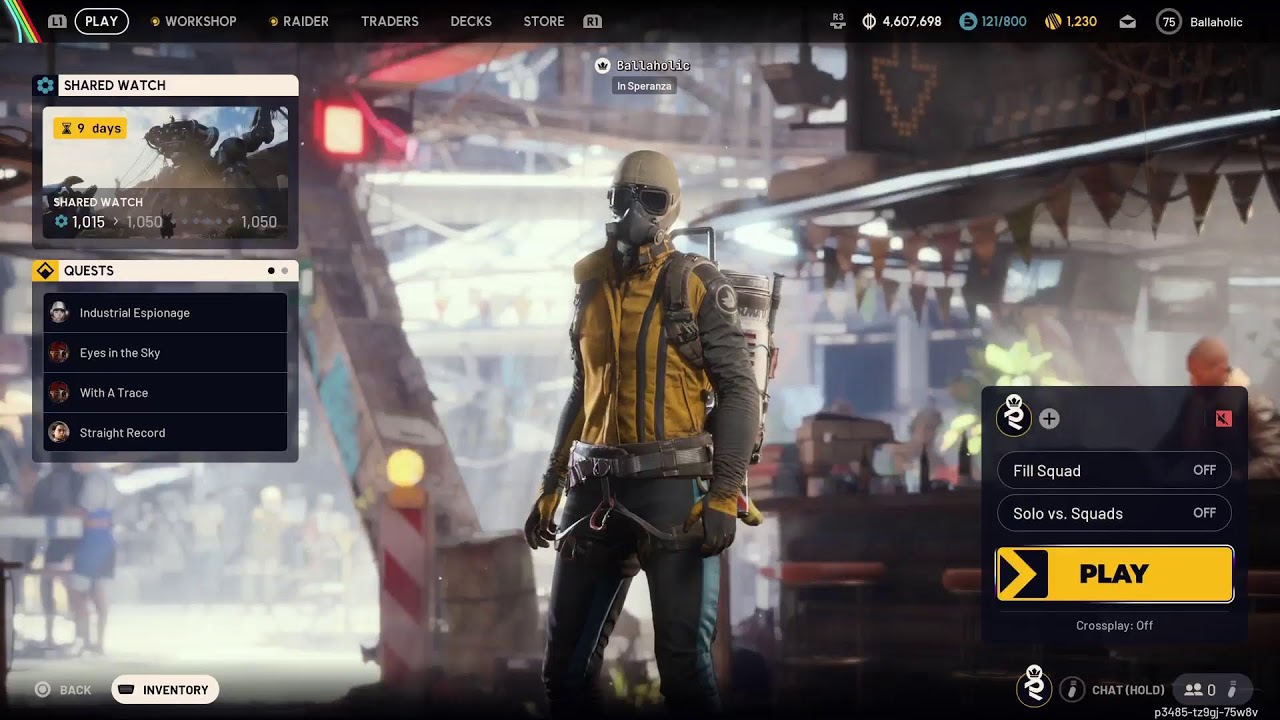Click the Ballaholic username in top bar
The height and width of the screenshot is (720, 1280).
1216,22
